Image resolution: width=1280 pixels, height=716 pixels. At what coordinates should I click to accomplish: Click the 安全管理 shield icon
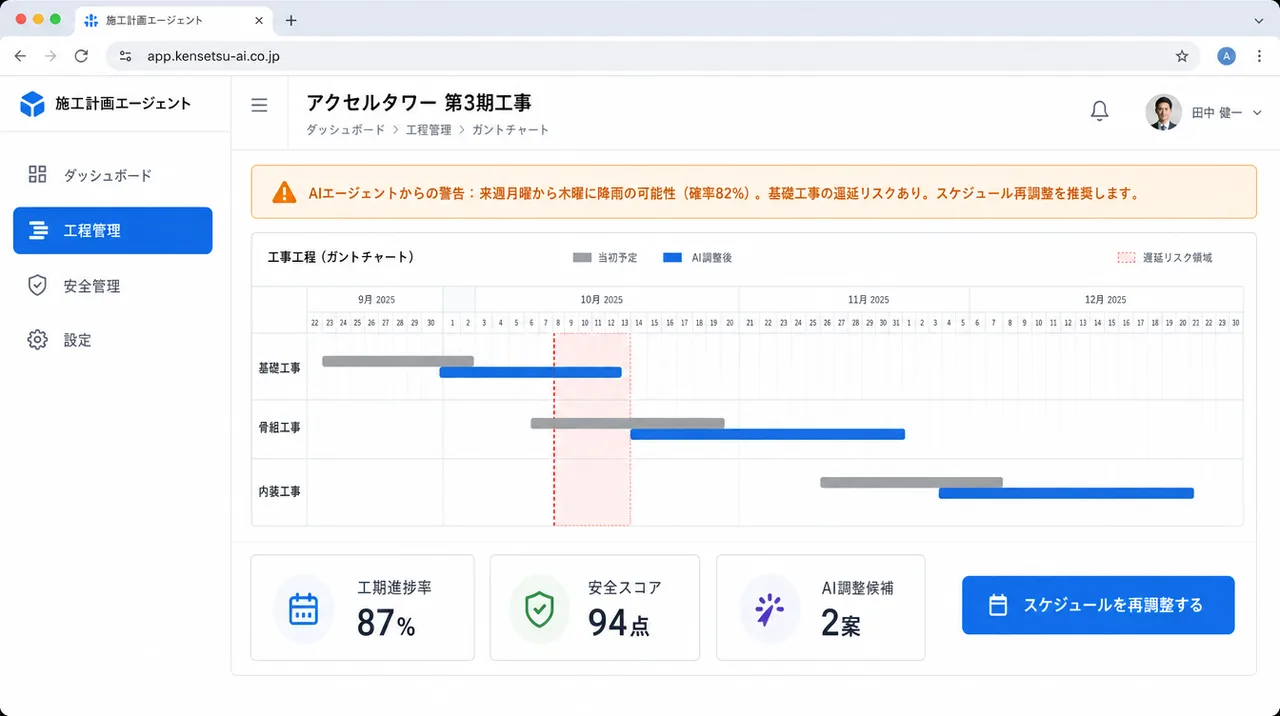tap(37, 286)
